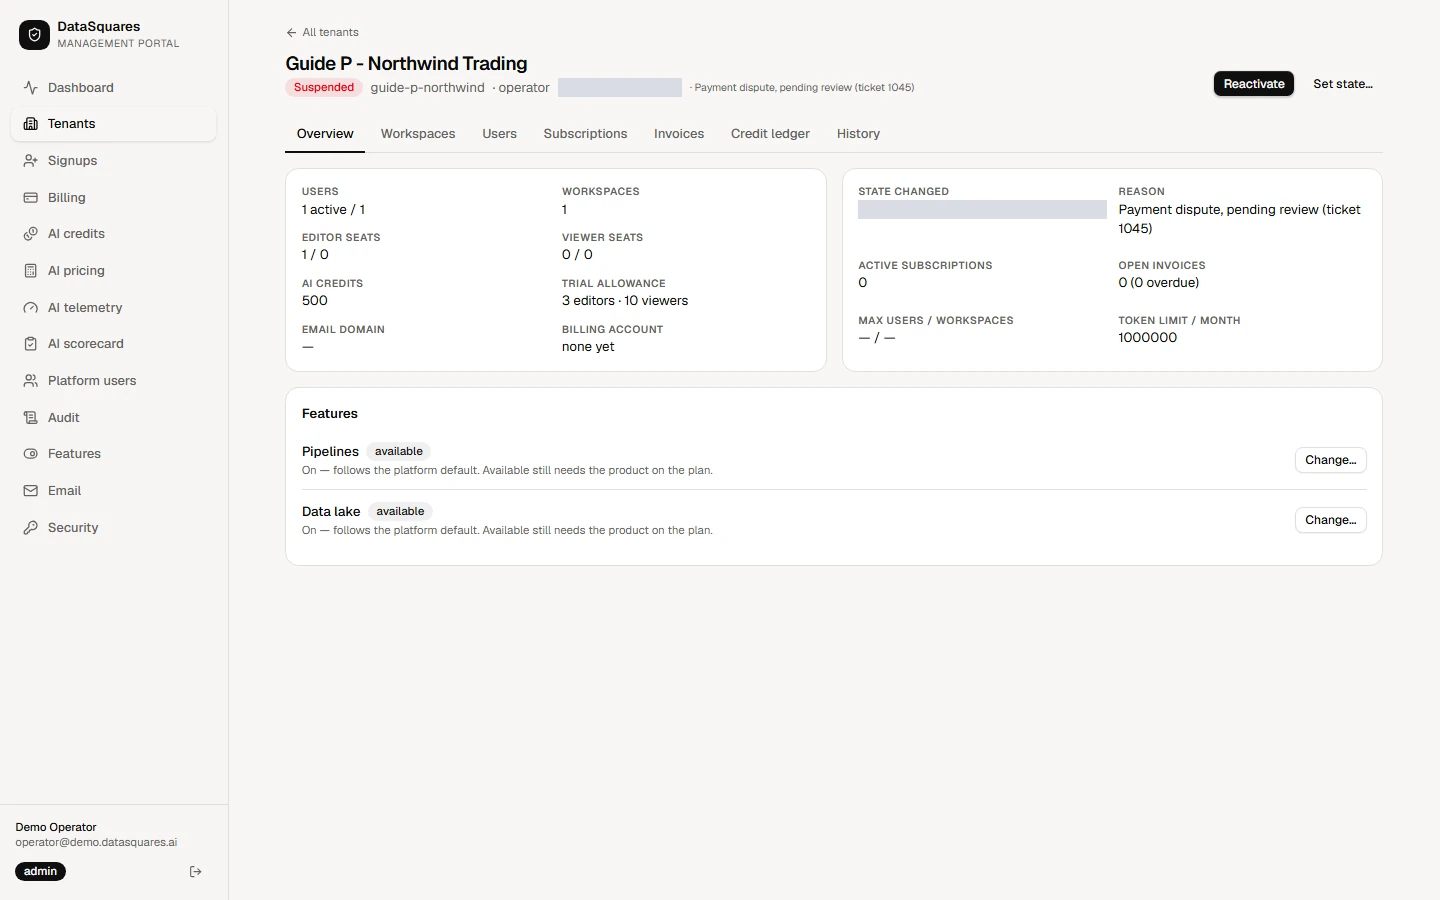Click Change... for Pipelines feature
The image size is (1440, 900).
[1331, 460]
